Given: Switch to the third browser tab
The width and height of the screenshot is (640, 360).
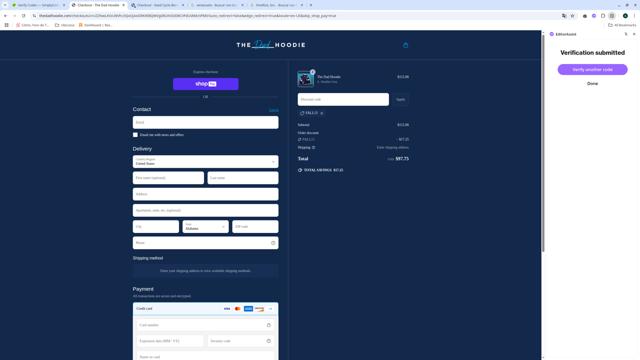Looking at the screenshot, I should 157,5.
